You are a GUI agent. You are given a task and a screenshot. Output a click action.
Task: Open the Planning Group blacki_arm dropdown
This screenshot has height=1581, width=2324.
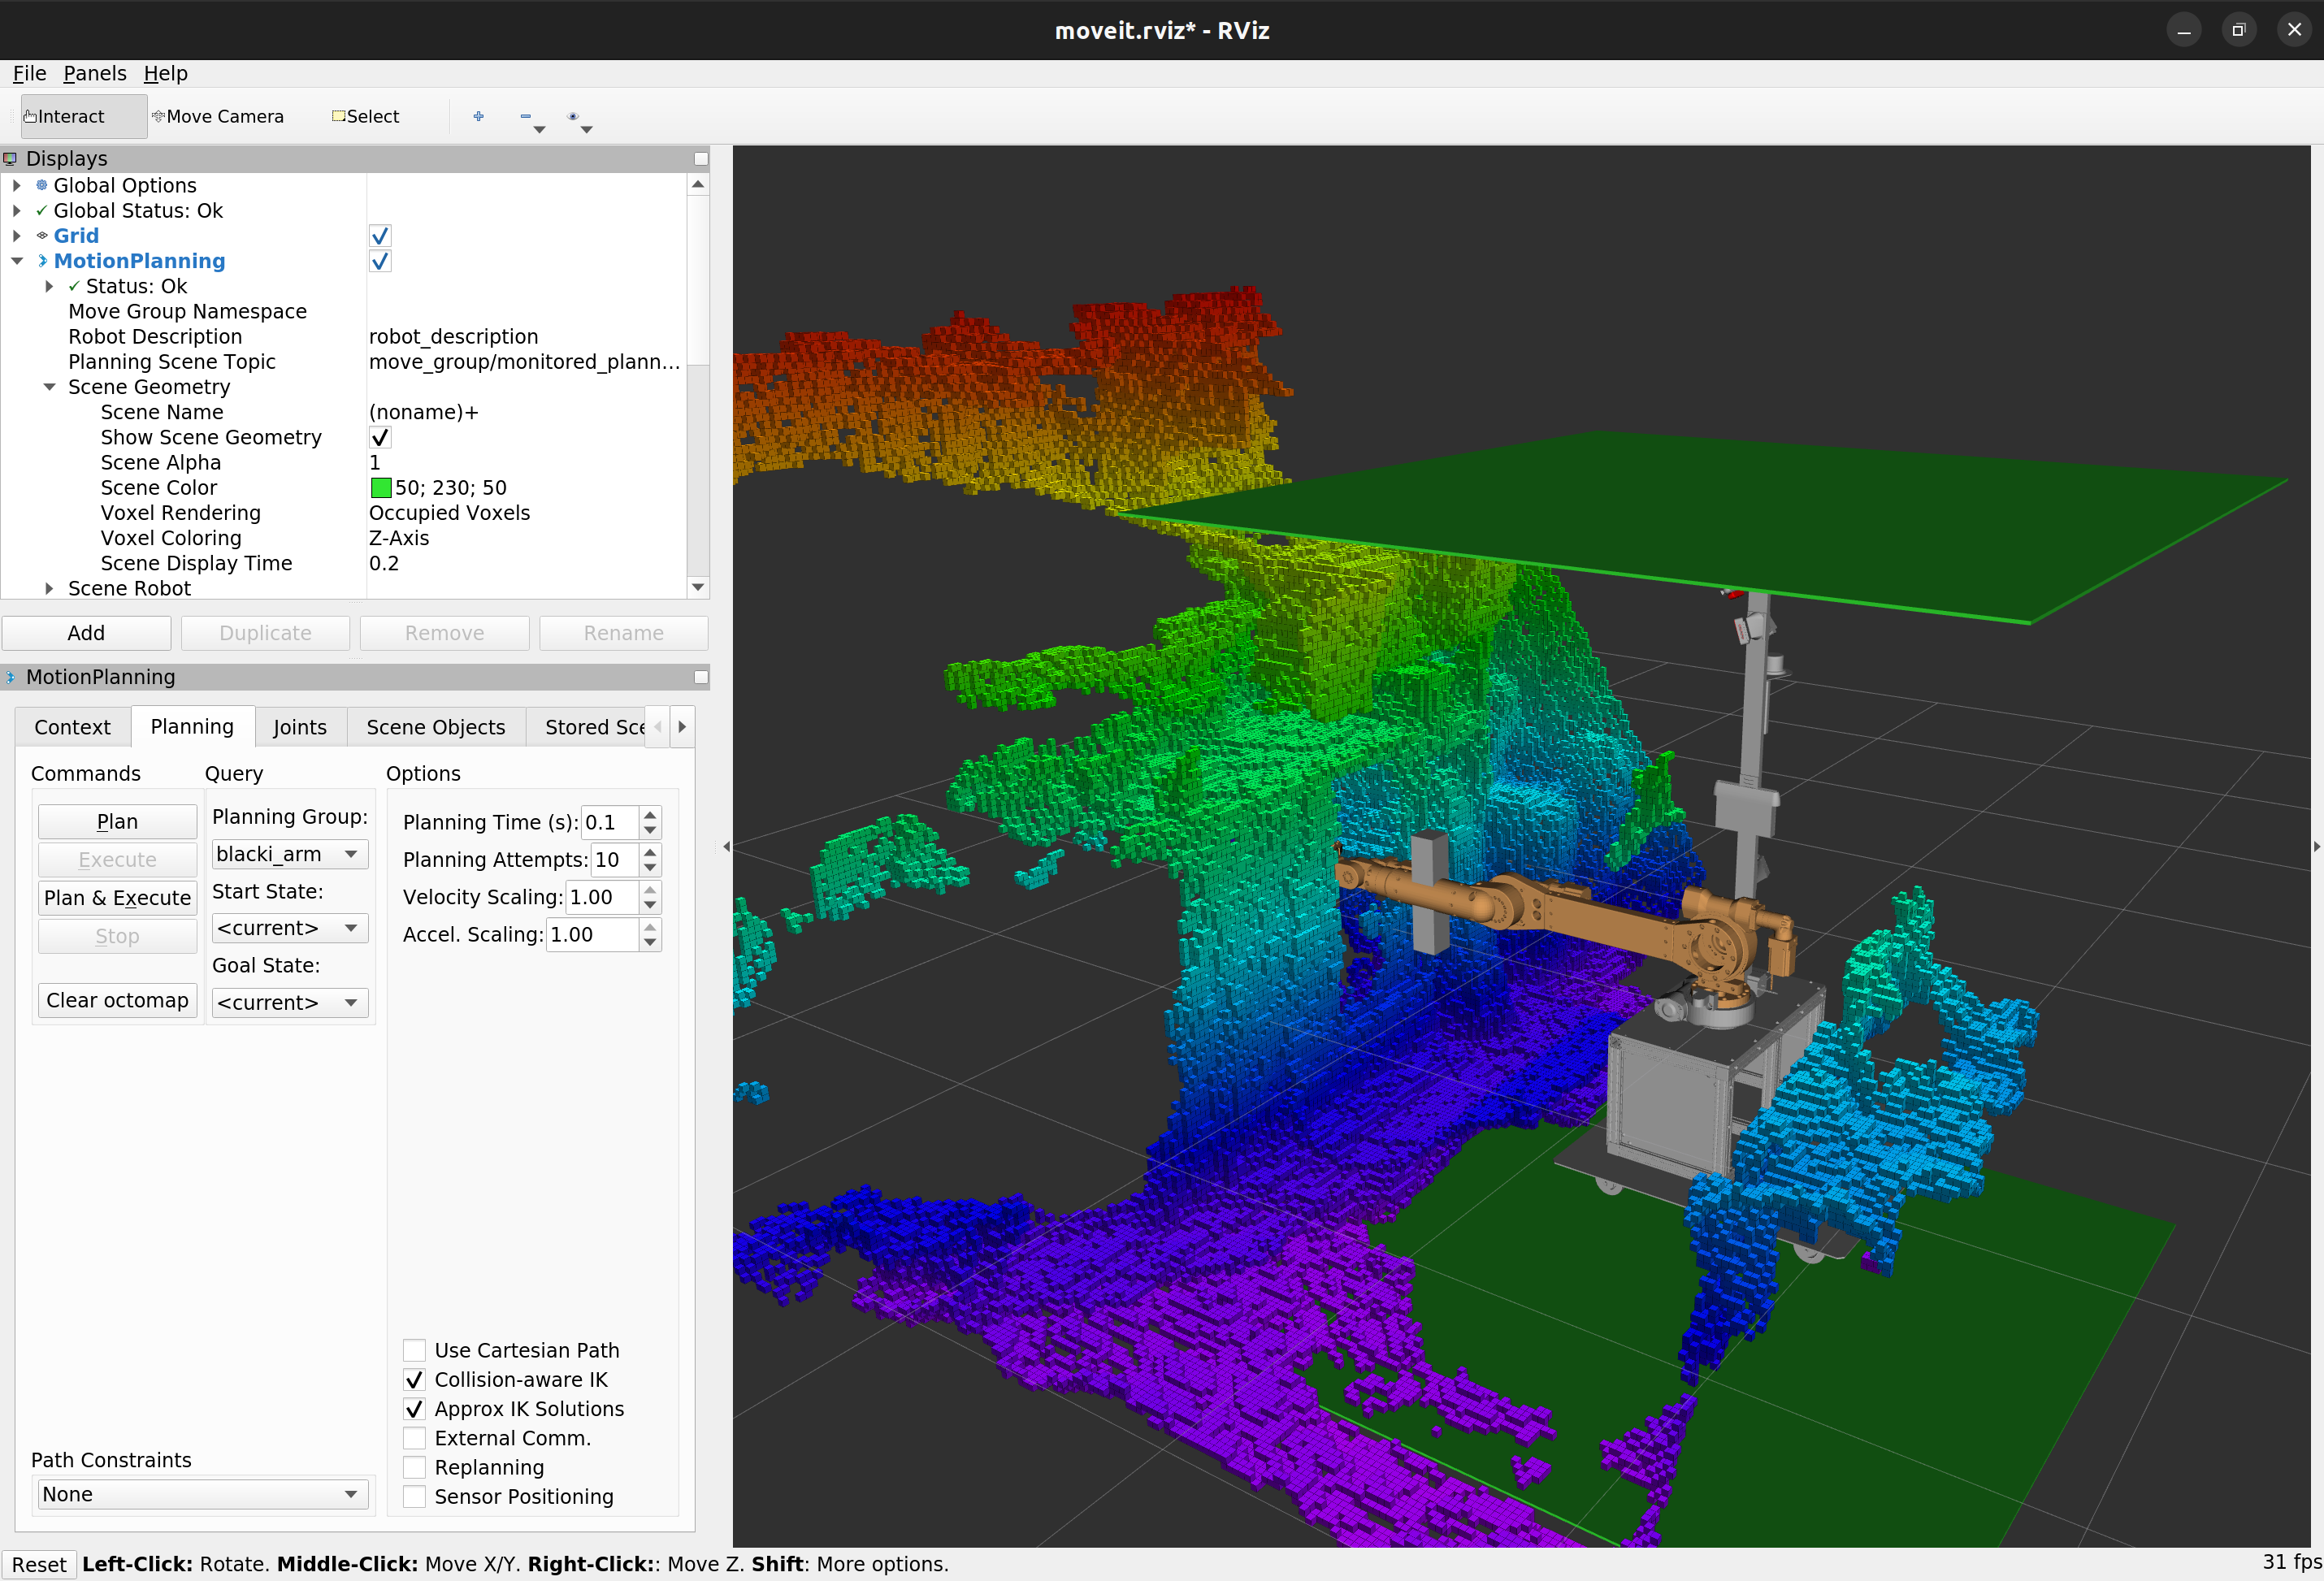click(289, 854)
